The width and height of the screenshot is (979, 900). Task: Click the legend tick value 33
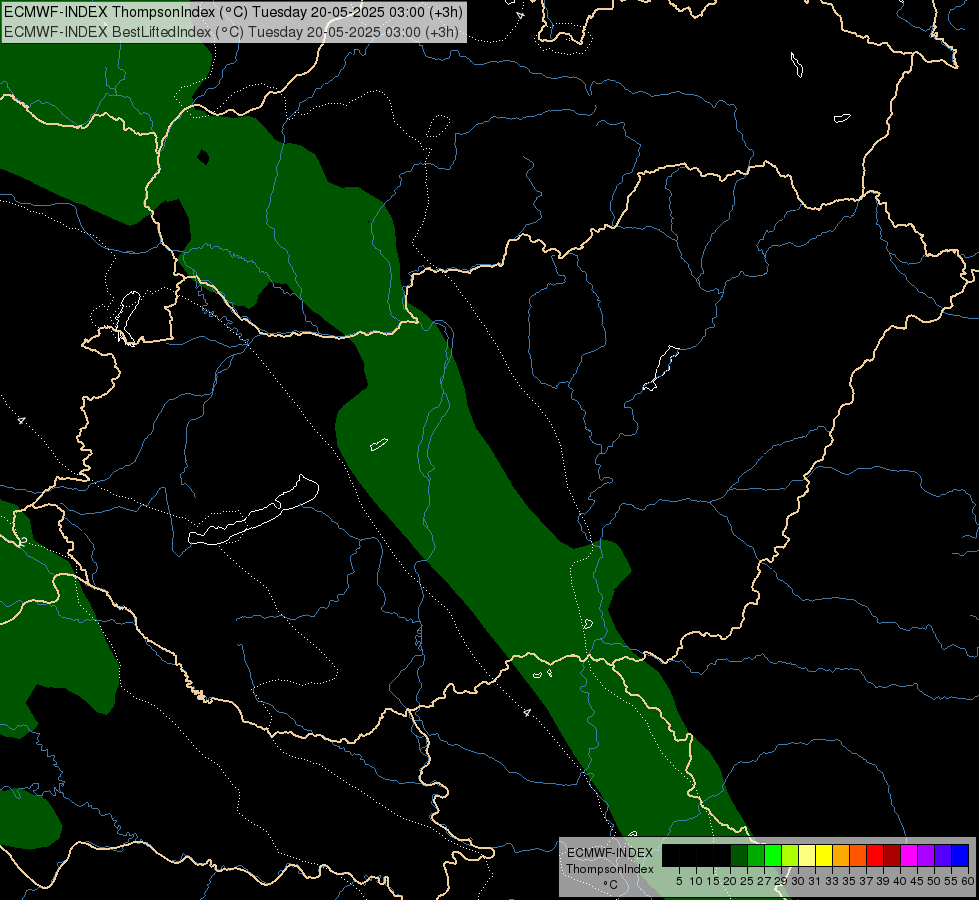click(x=832, y=881)
